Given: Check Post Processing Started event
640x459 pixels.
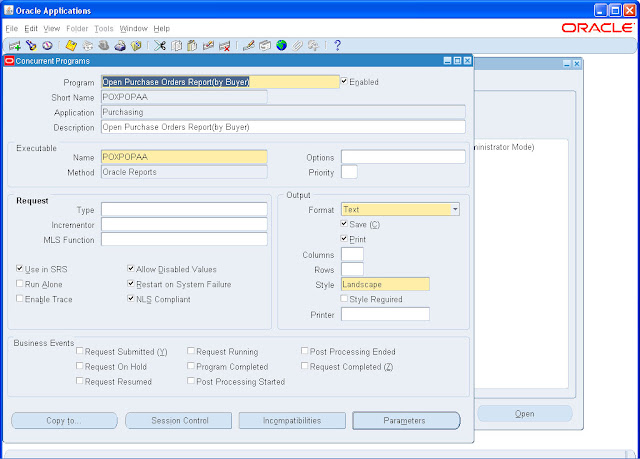Looking at the screenshot, I should pyautogui.click(x=191, y=381).
